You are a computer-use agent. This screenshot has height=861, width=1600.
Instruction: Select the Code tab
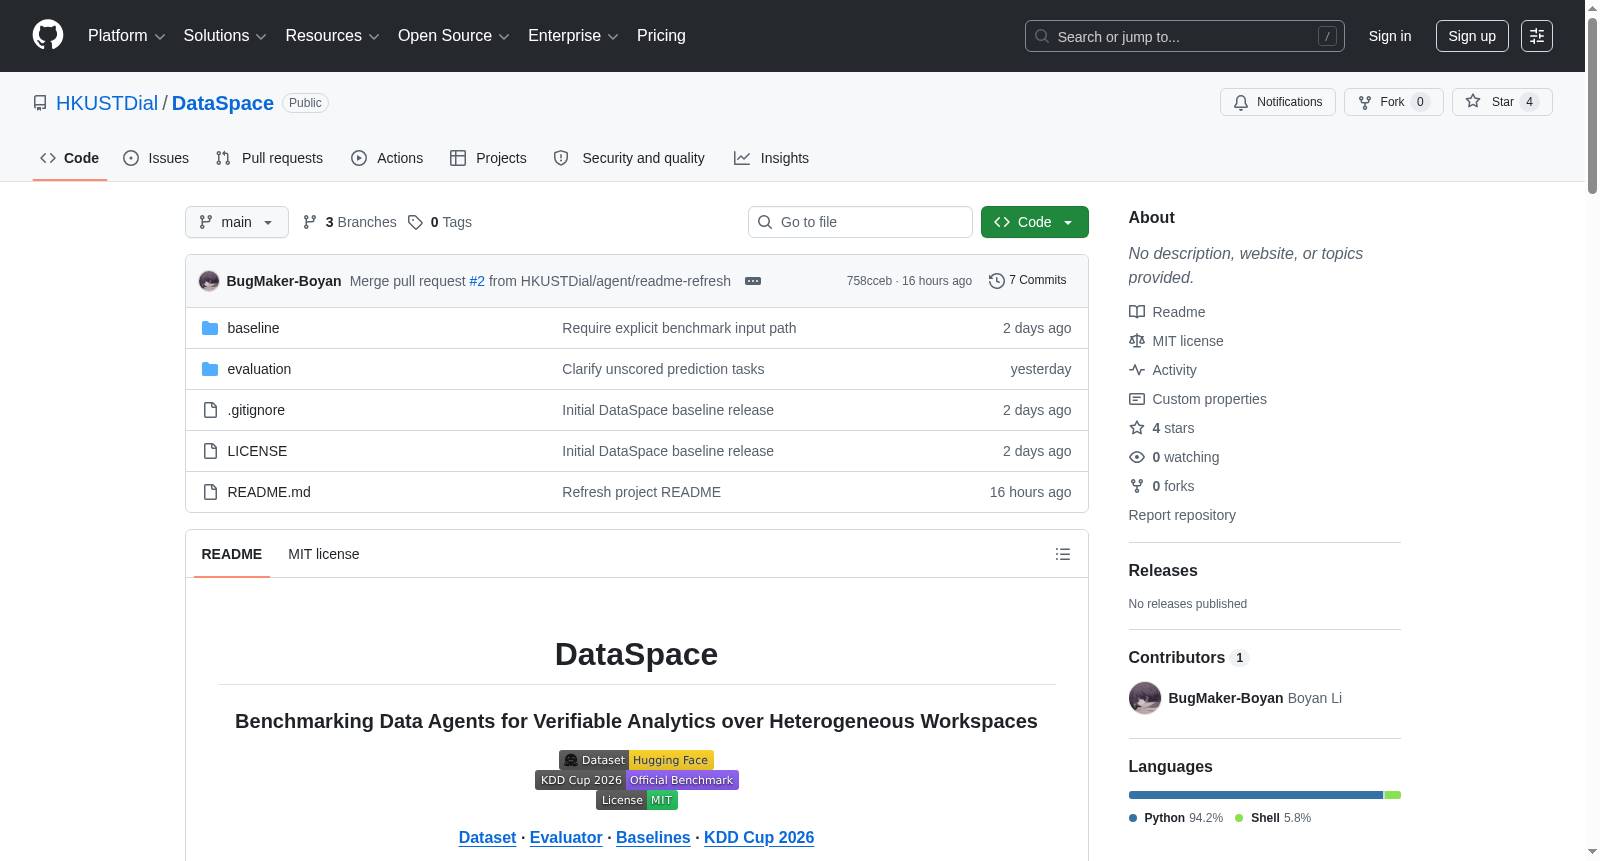[x=69, y=158]
